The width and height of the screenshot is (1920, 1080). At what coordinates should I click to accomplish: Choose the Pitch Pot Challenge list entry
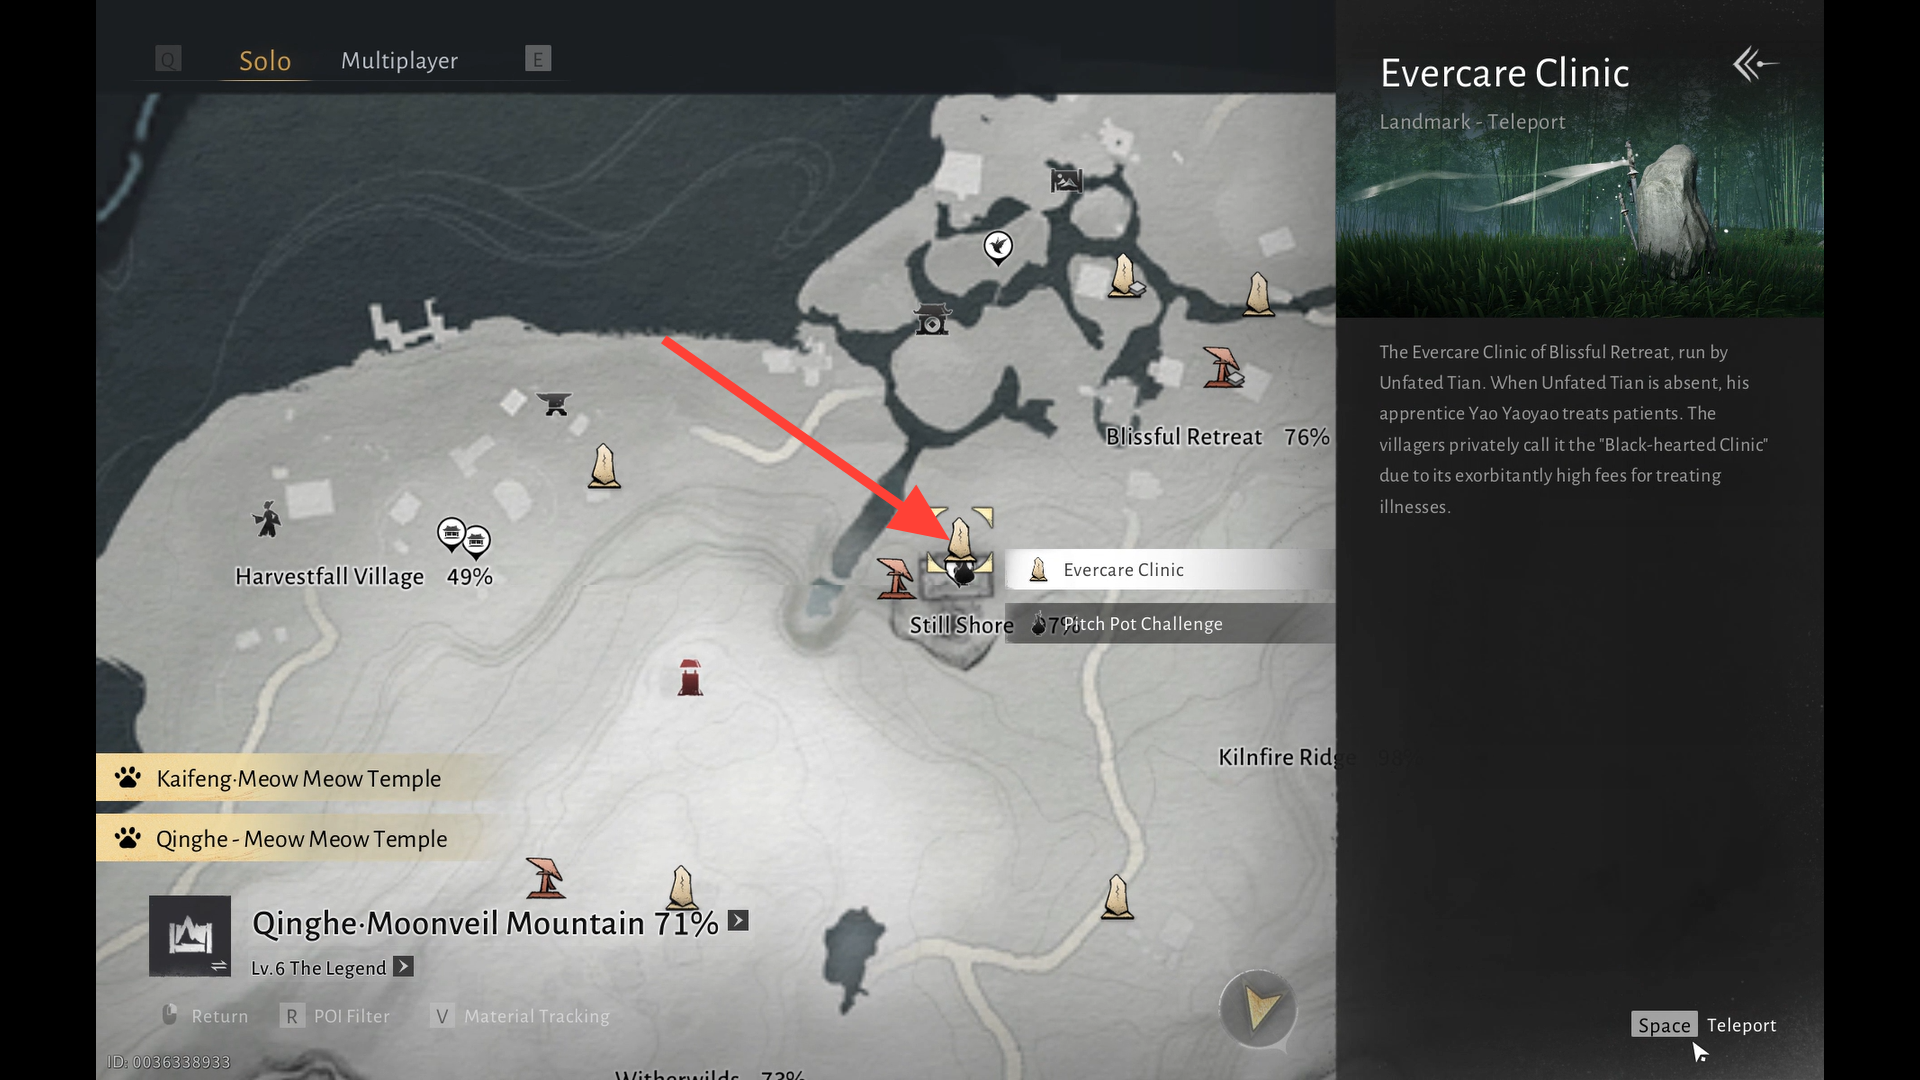(x=1170, y=624)
